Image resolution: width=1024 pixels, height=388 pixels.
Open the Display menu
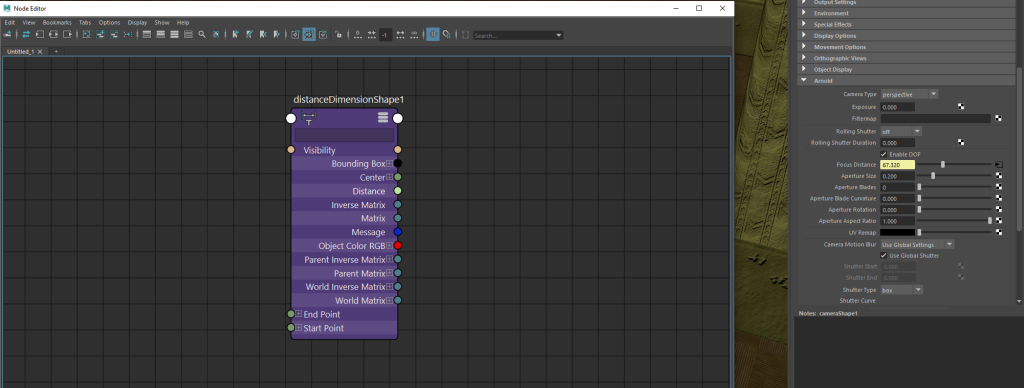click(137, 22)
